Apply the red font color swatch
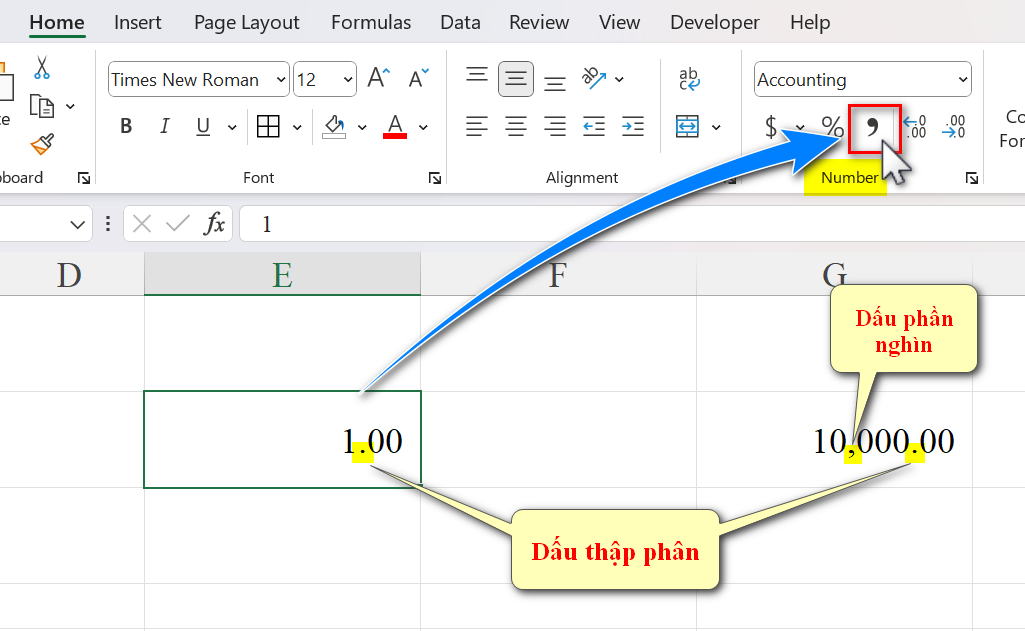The image size is (1025, 631). point(395,127)
